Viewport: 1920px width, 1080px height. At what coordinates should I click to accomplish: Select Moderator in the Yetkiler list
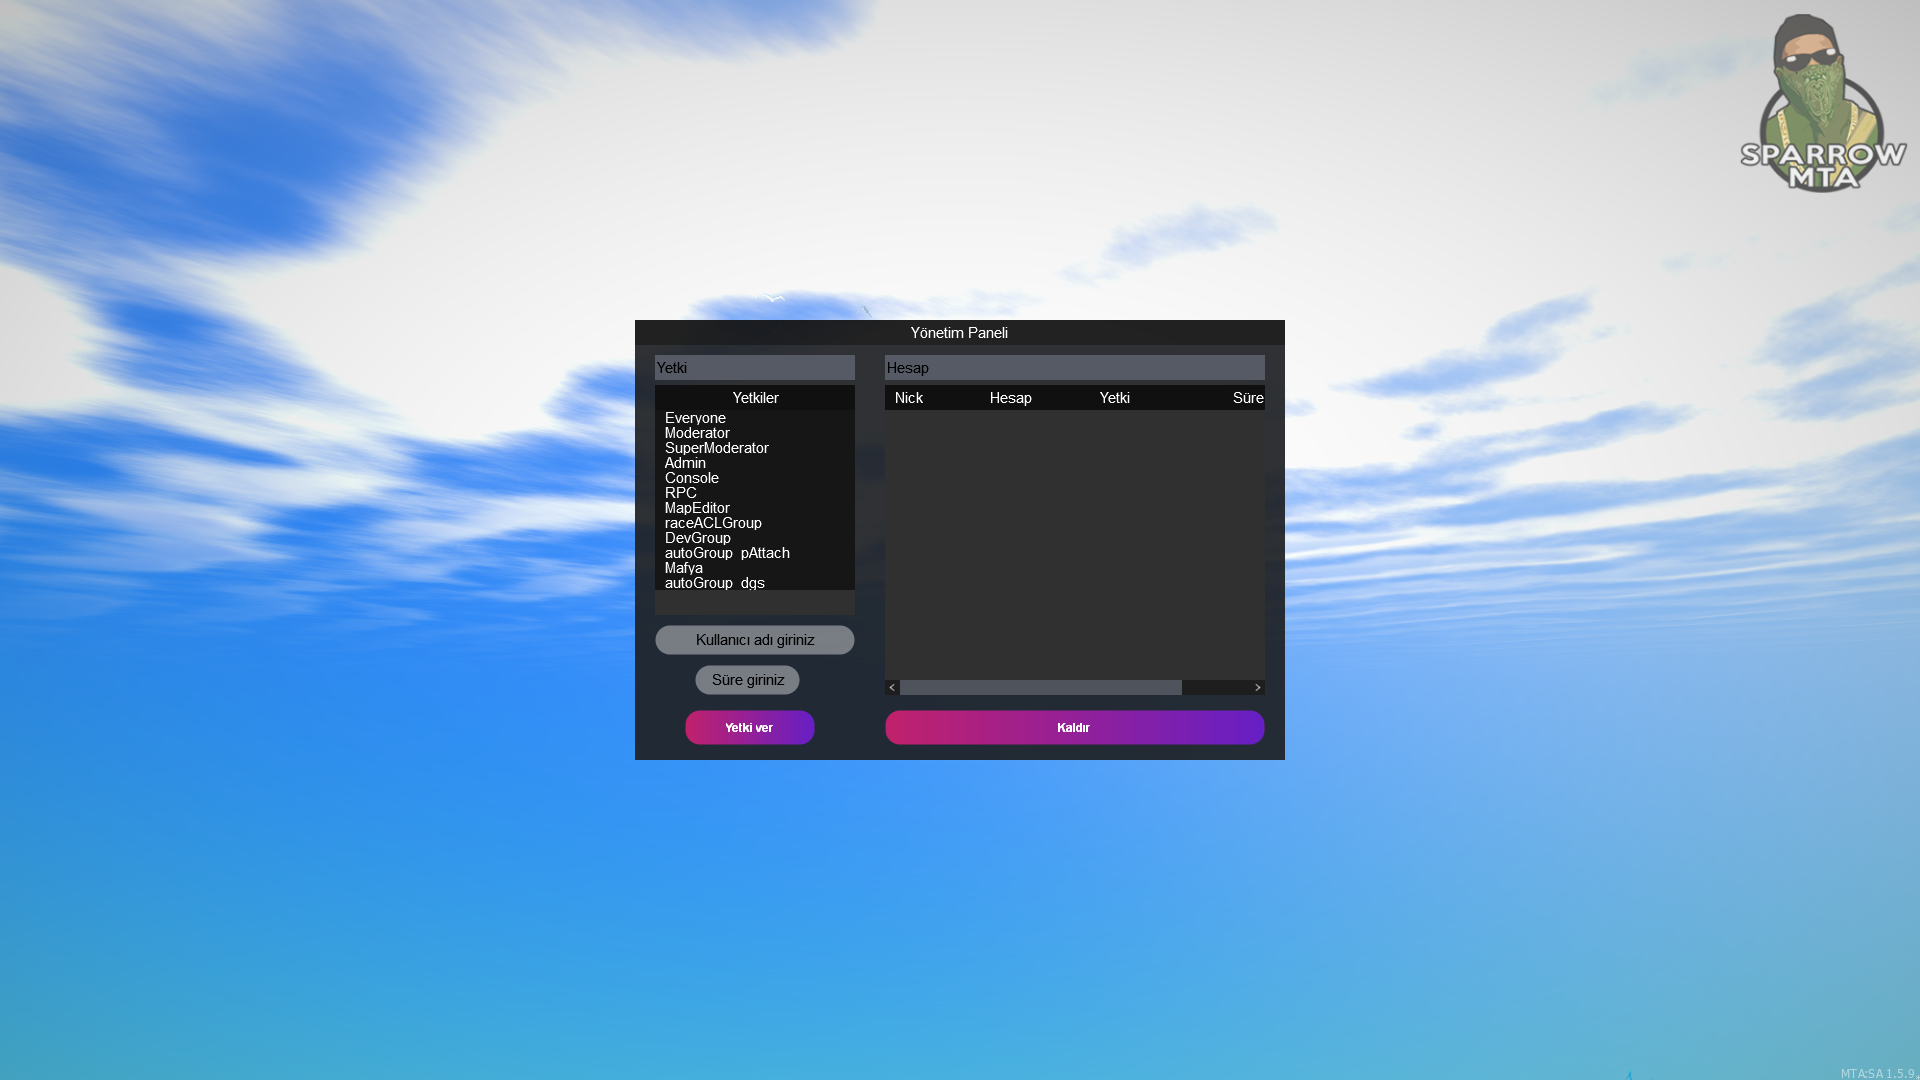(x=755, y=433)
